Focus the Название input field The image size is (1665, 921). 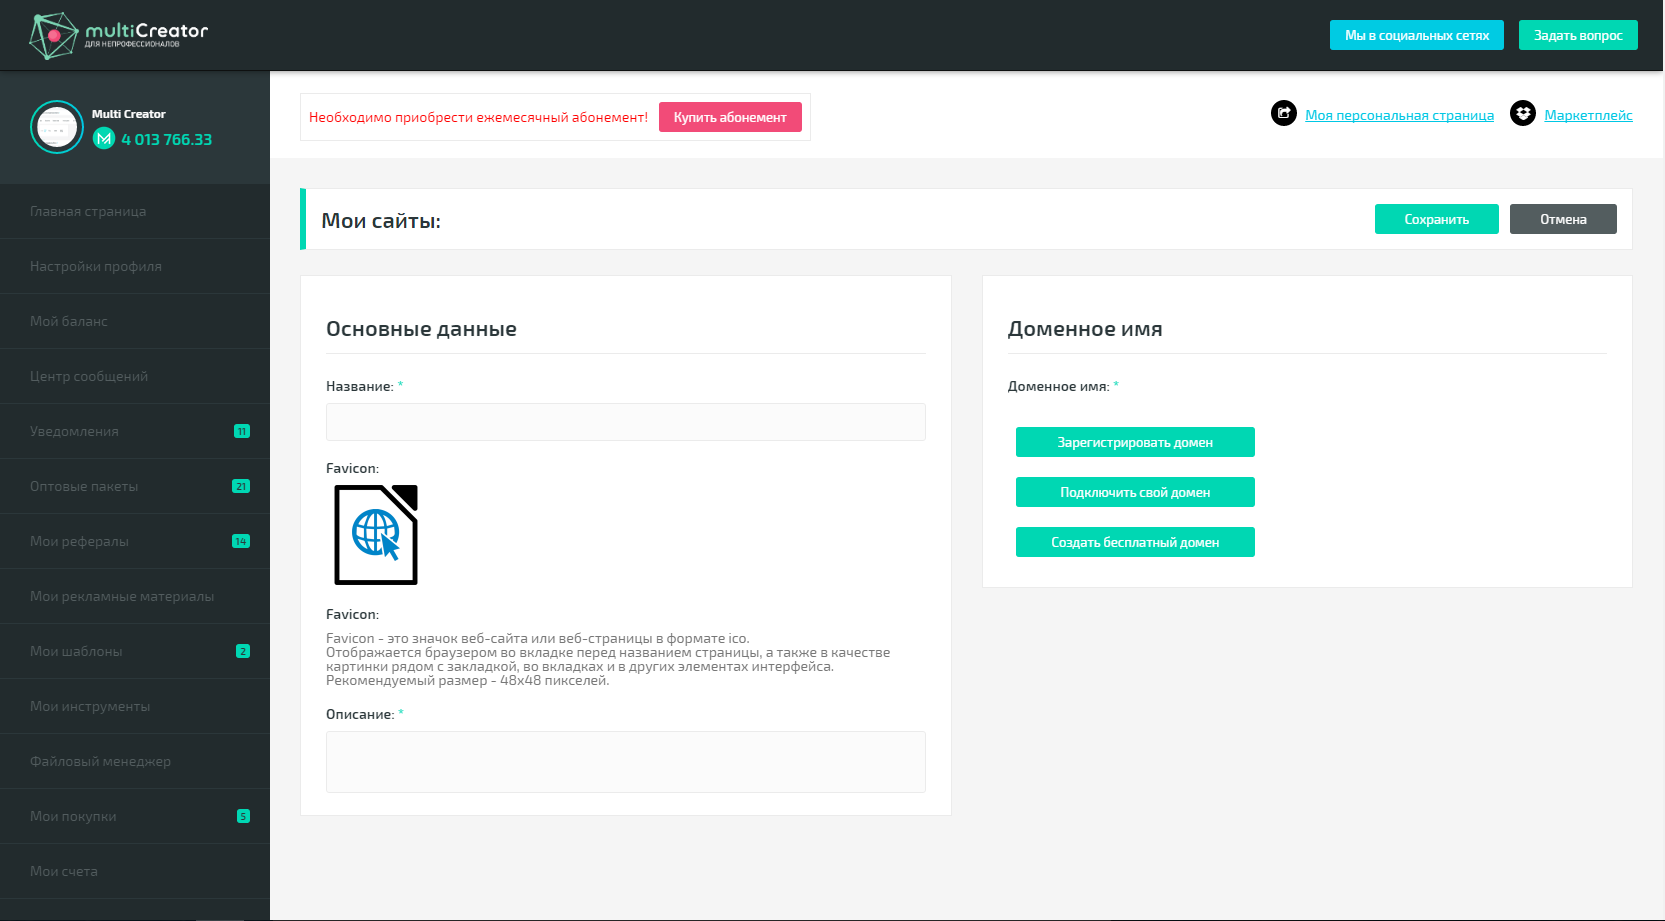click(x=625, y=422)
